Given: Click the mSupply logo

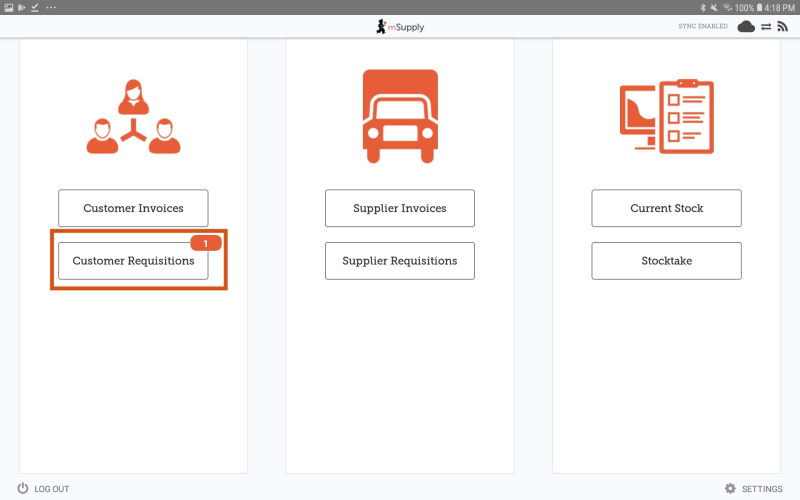Looking at the screenshot, I should pos(400,27).
